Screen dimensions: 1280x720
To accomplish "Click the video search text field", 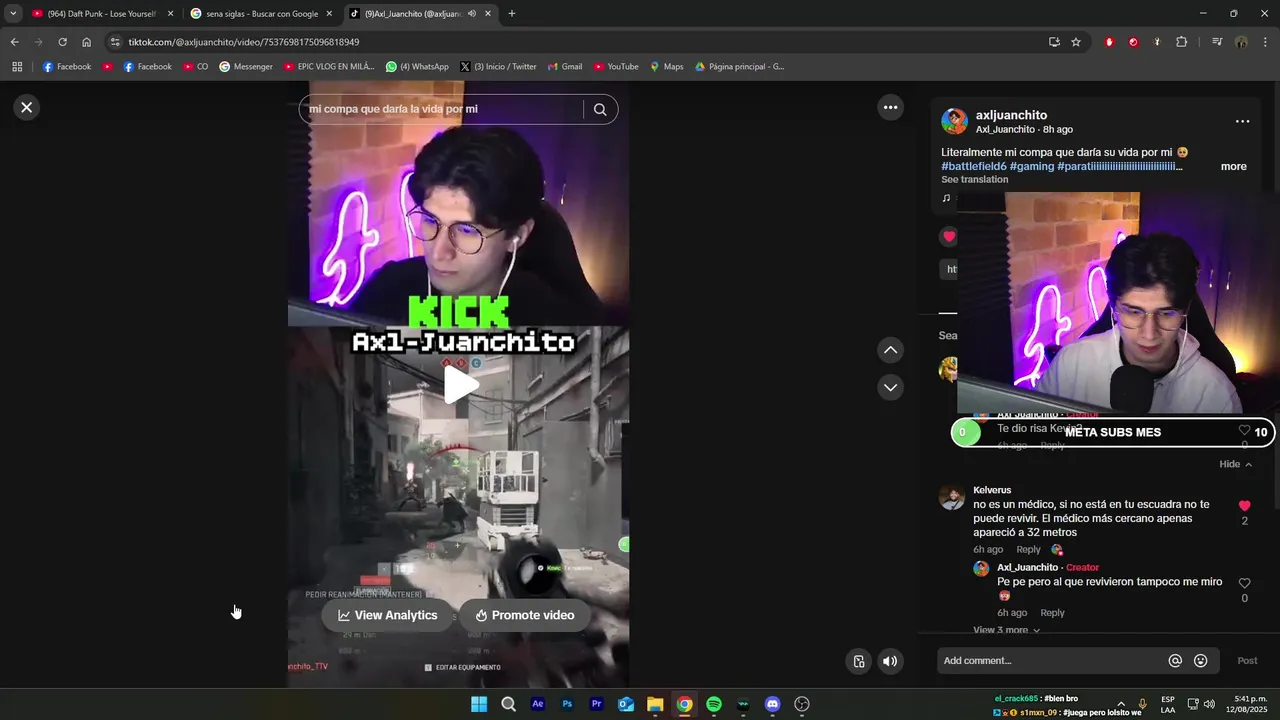I will (440, 109).
